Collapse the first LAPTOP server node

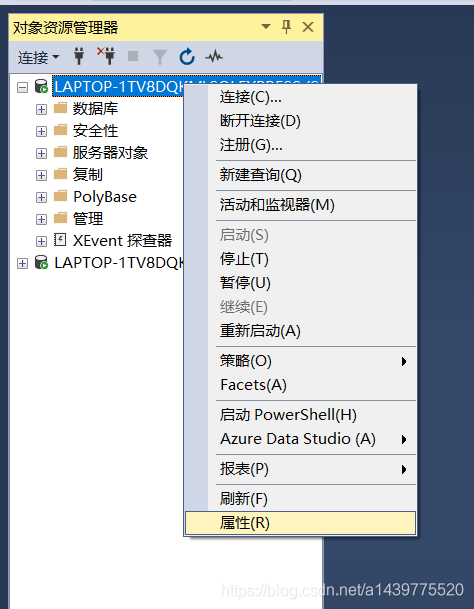point(23,87)
